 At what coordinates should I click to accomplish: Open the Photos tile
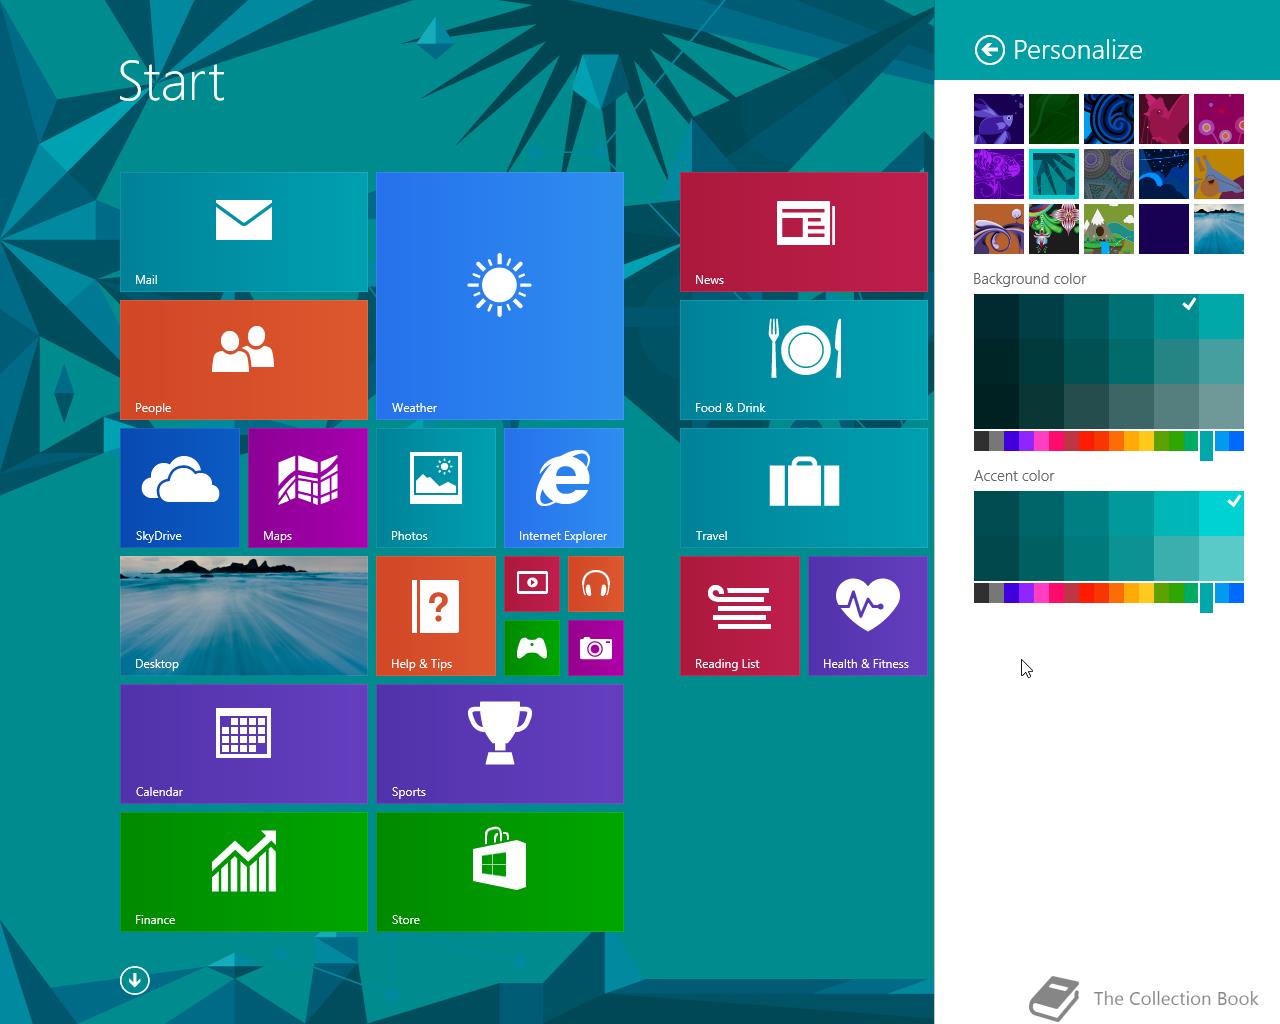click(436, 488)
